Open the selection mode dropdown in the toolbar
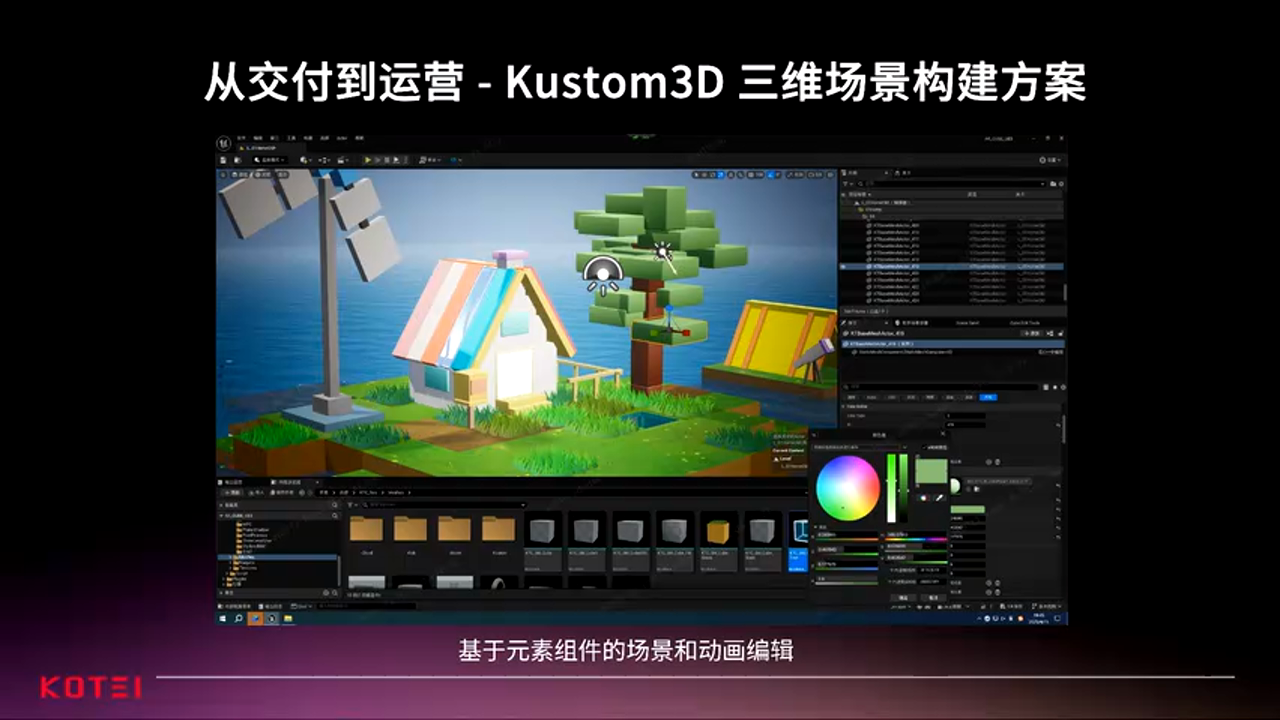 pos(270,159)
